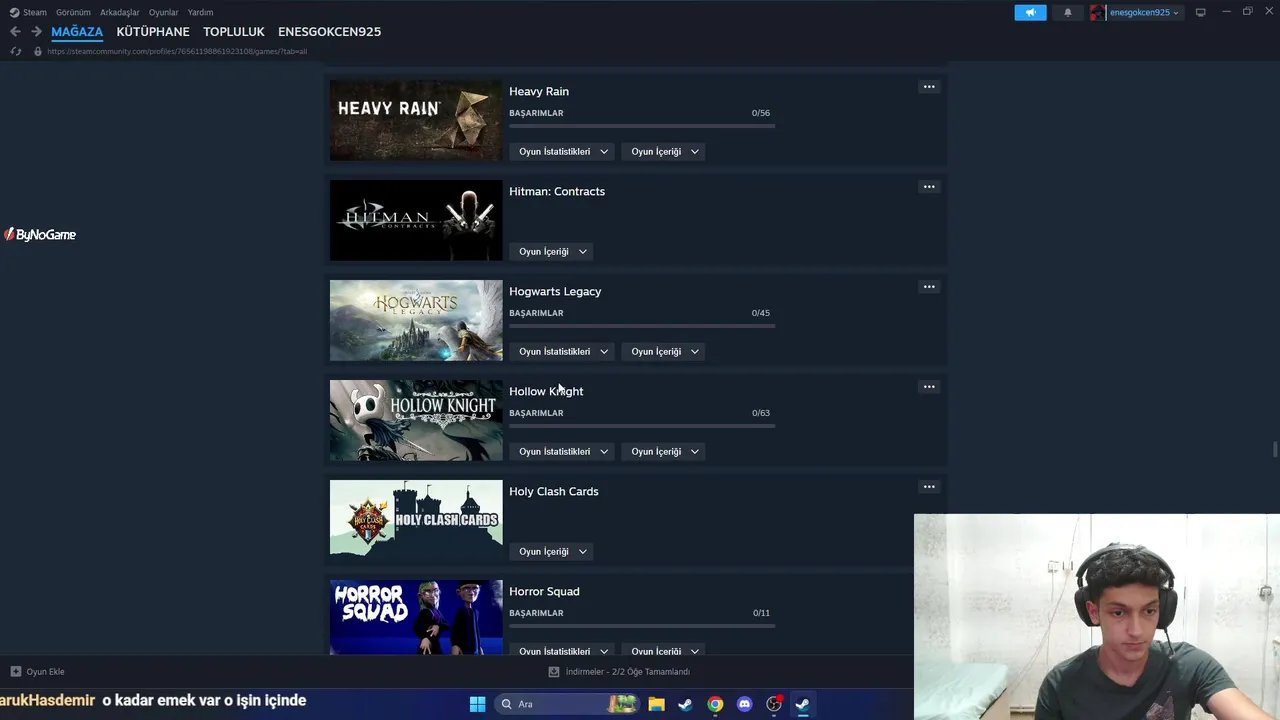1280x720 pixels.
Task: Click the Holy Clash Cards cover thumbnail
Action: (416, 520)
